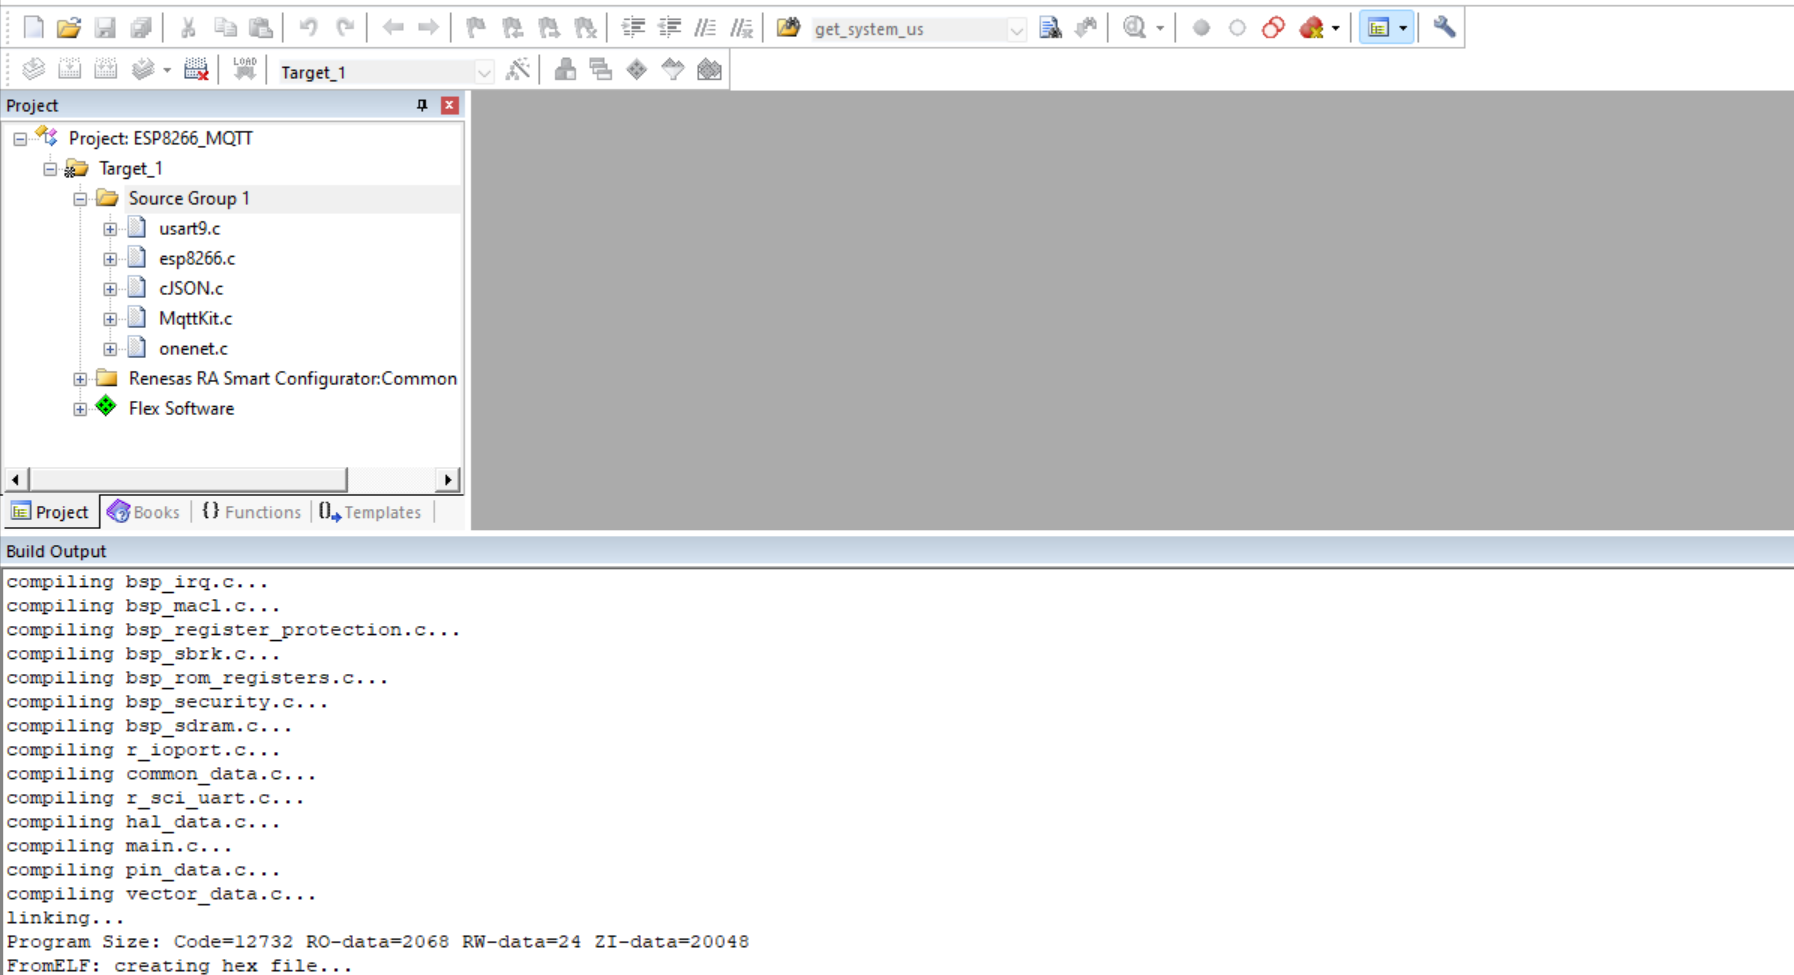The height and width of the screenshot is (975, 1794).
Task: Click the get_system_us search input field
Action: 908,29
